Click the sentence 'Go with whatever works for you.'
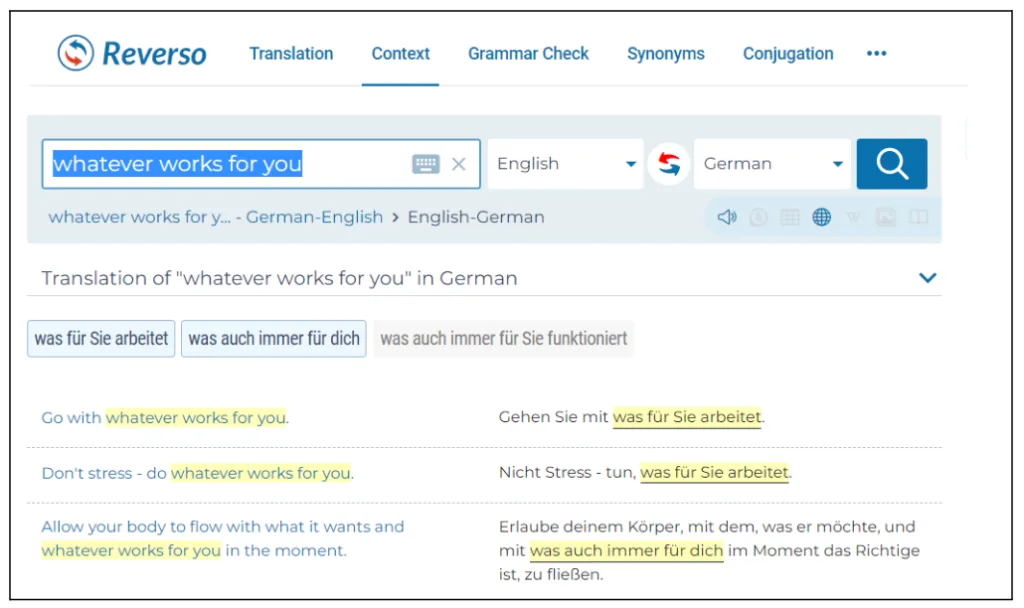The image size is (1024, 608). point(165,417)
